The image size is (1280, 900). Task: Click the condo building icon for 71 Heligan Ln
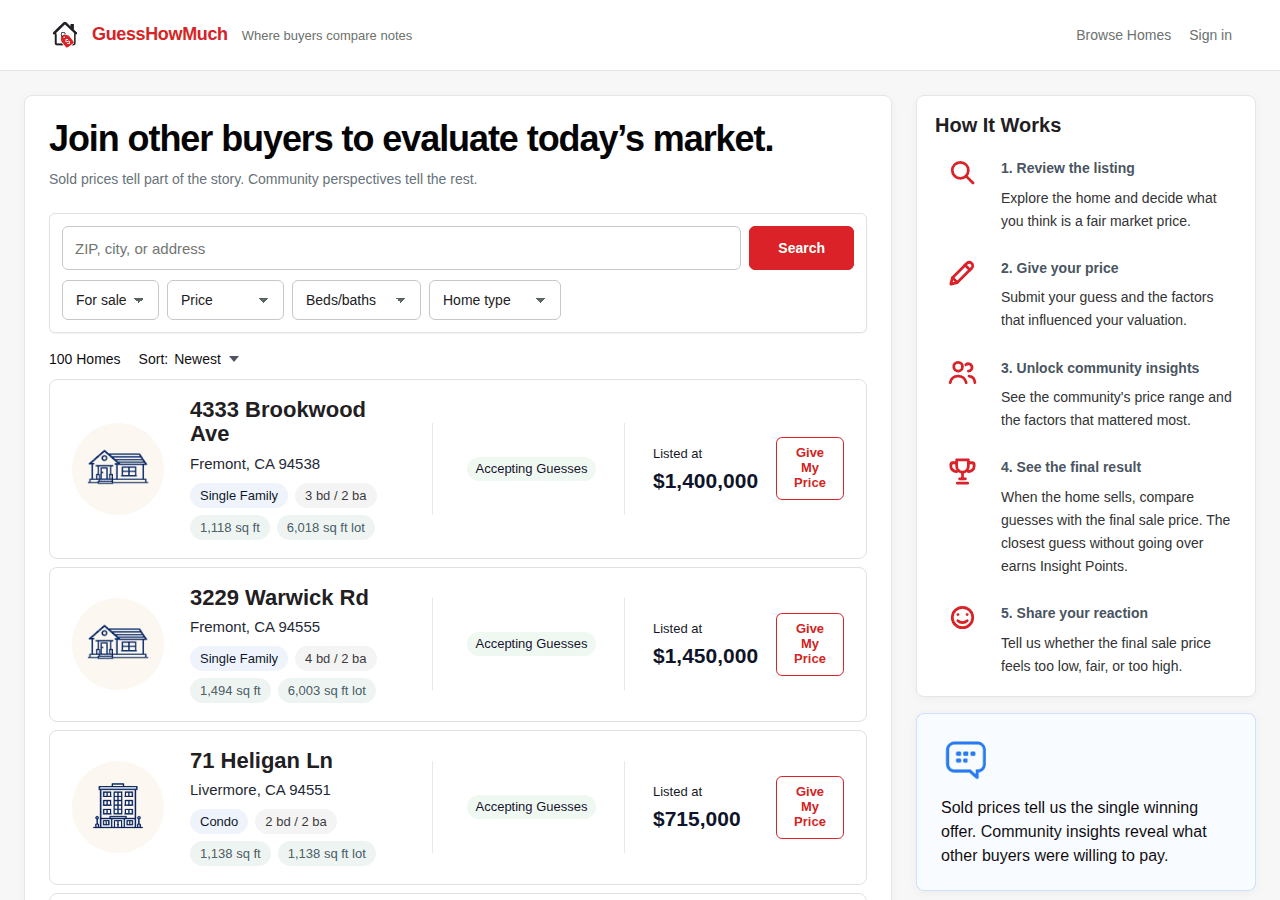pos(118,806)
